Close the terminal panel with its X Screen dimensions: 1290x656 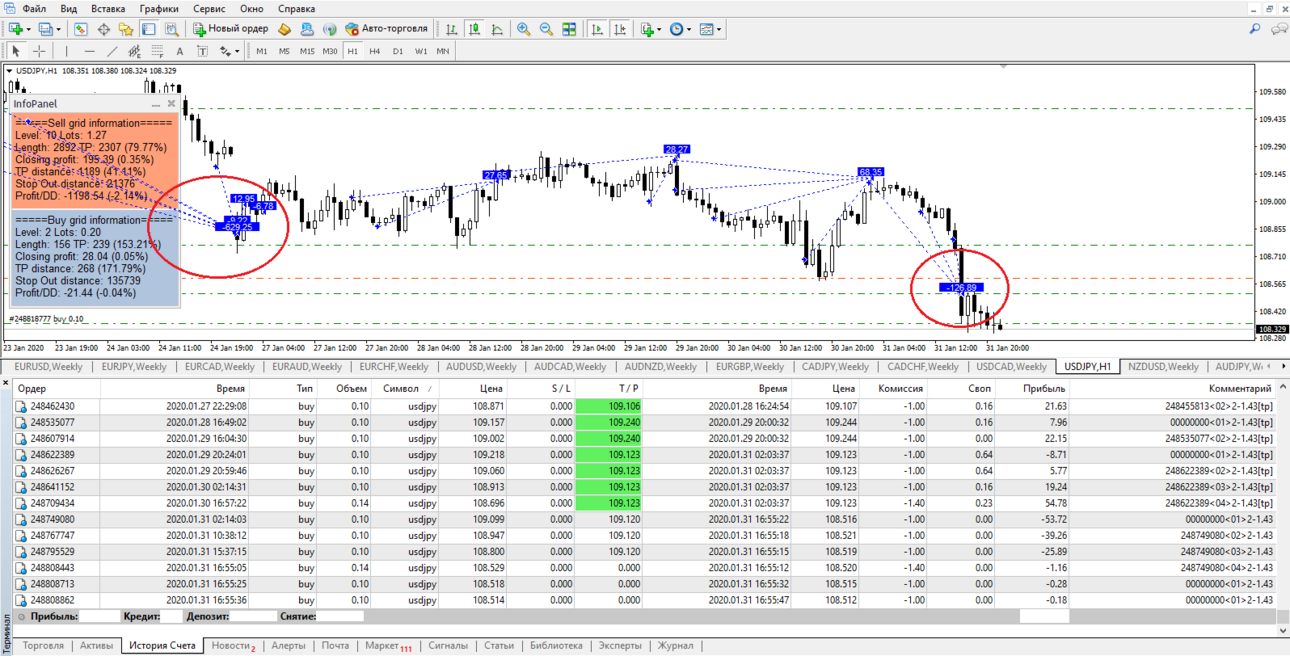pos(6,383)
